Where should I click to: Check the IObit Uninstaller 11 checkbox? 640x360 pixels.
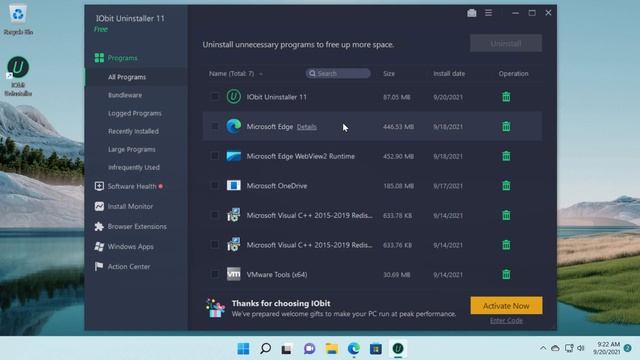(x=214, y=97)
